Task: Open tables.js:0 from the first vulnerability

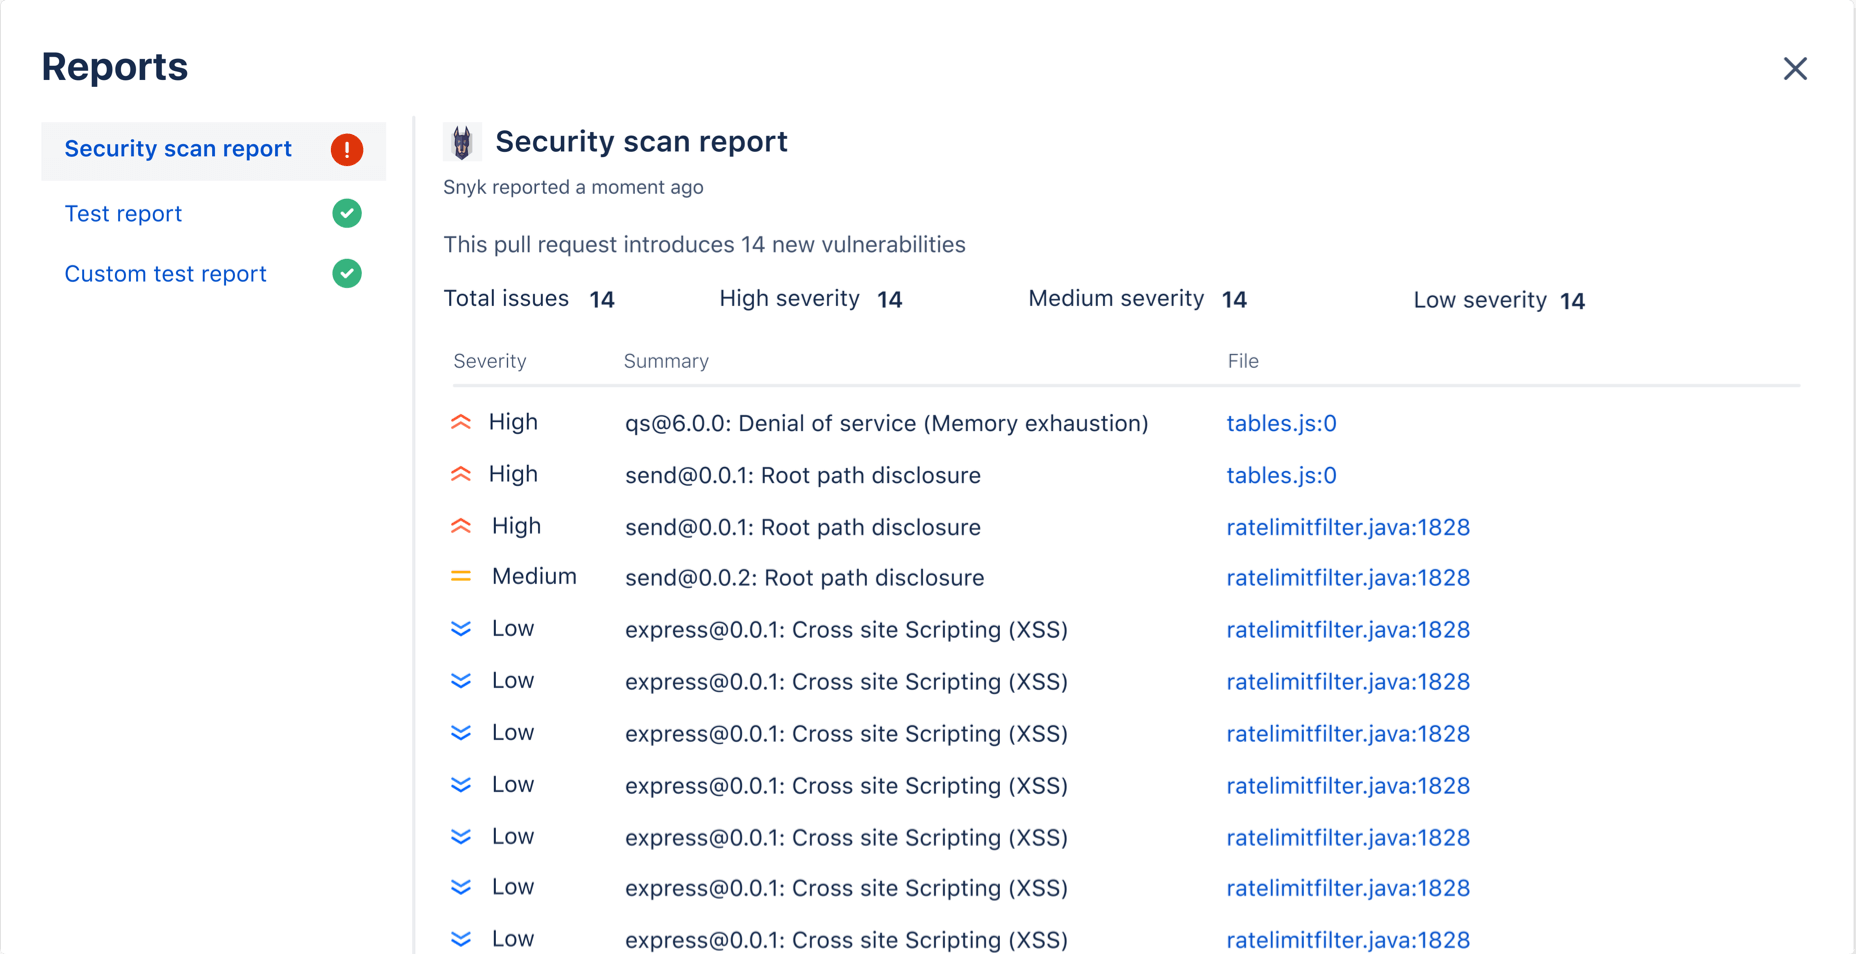Action: tap(1281, 423)
